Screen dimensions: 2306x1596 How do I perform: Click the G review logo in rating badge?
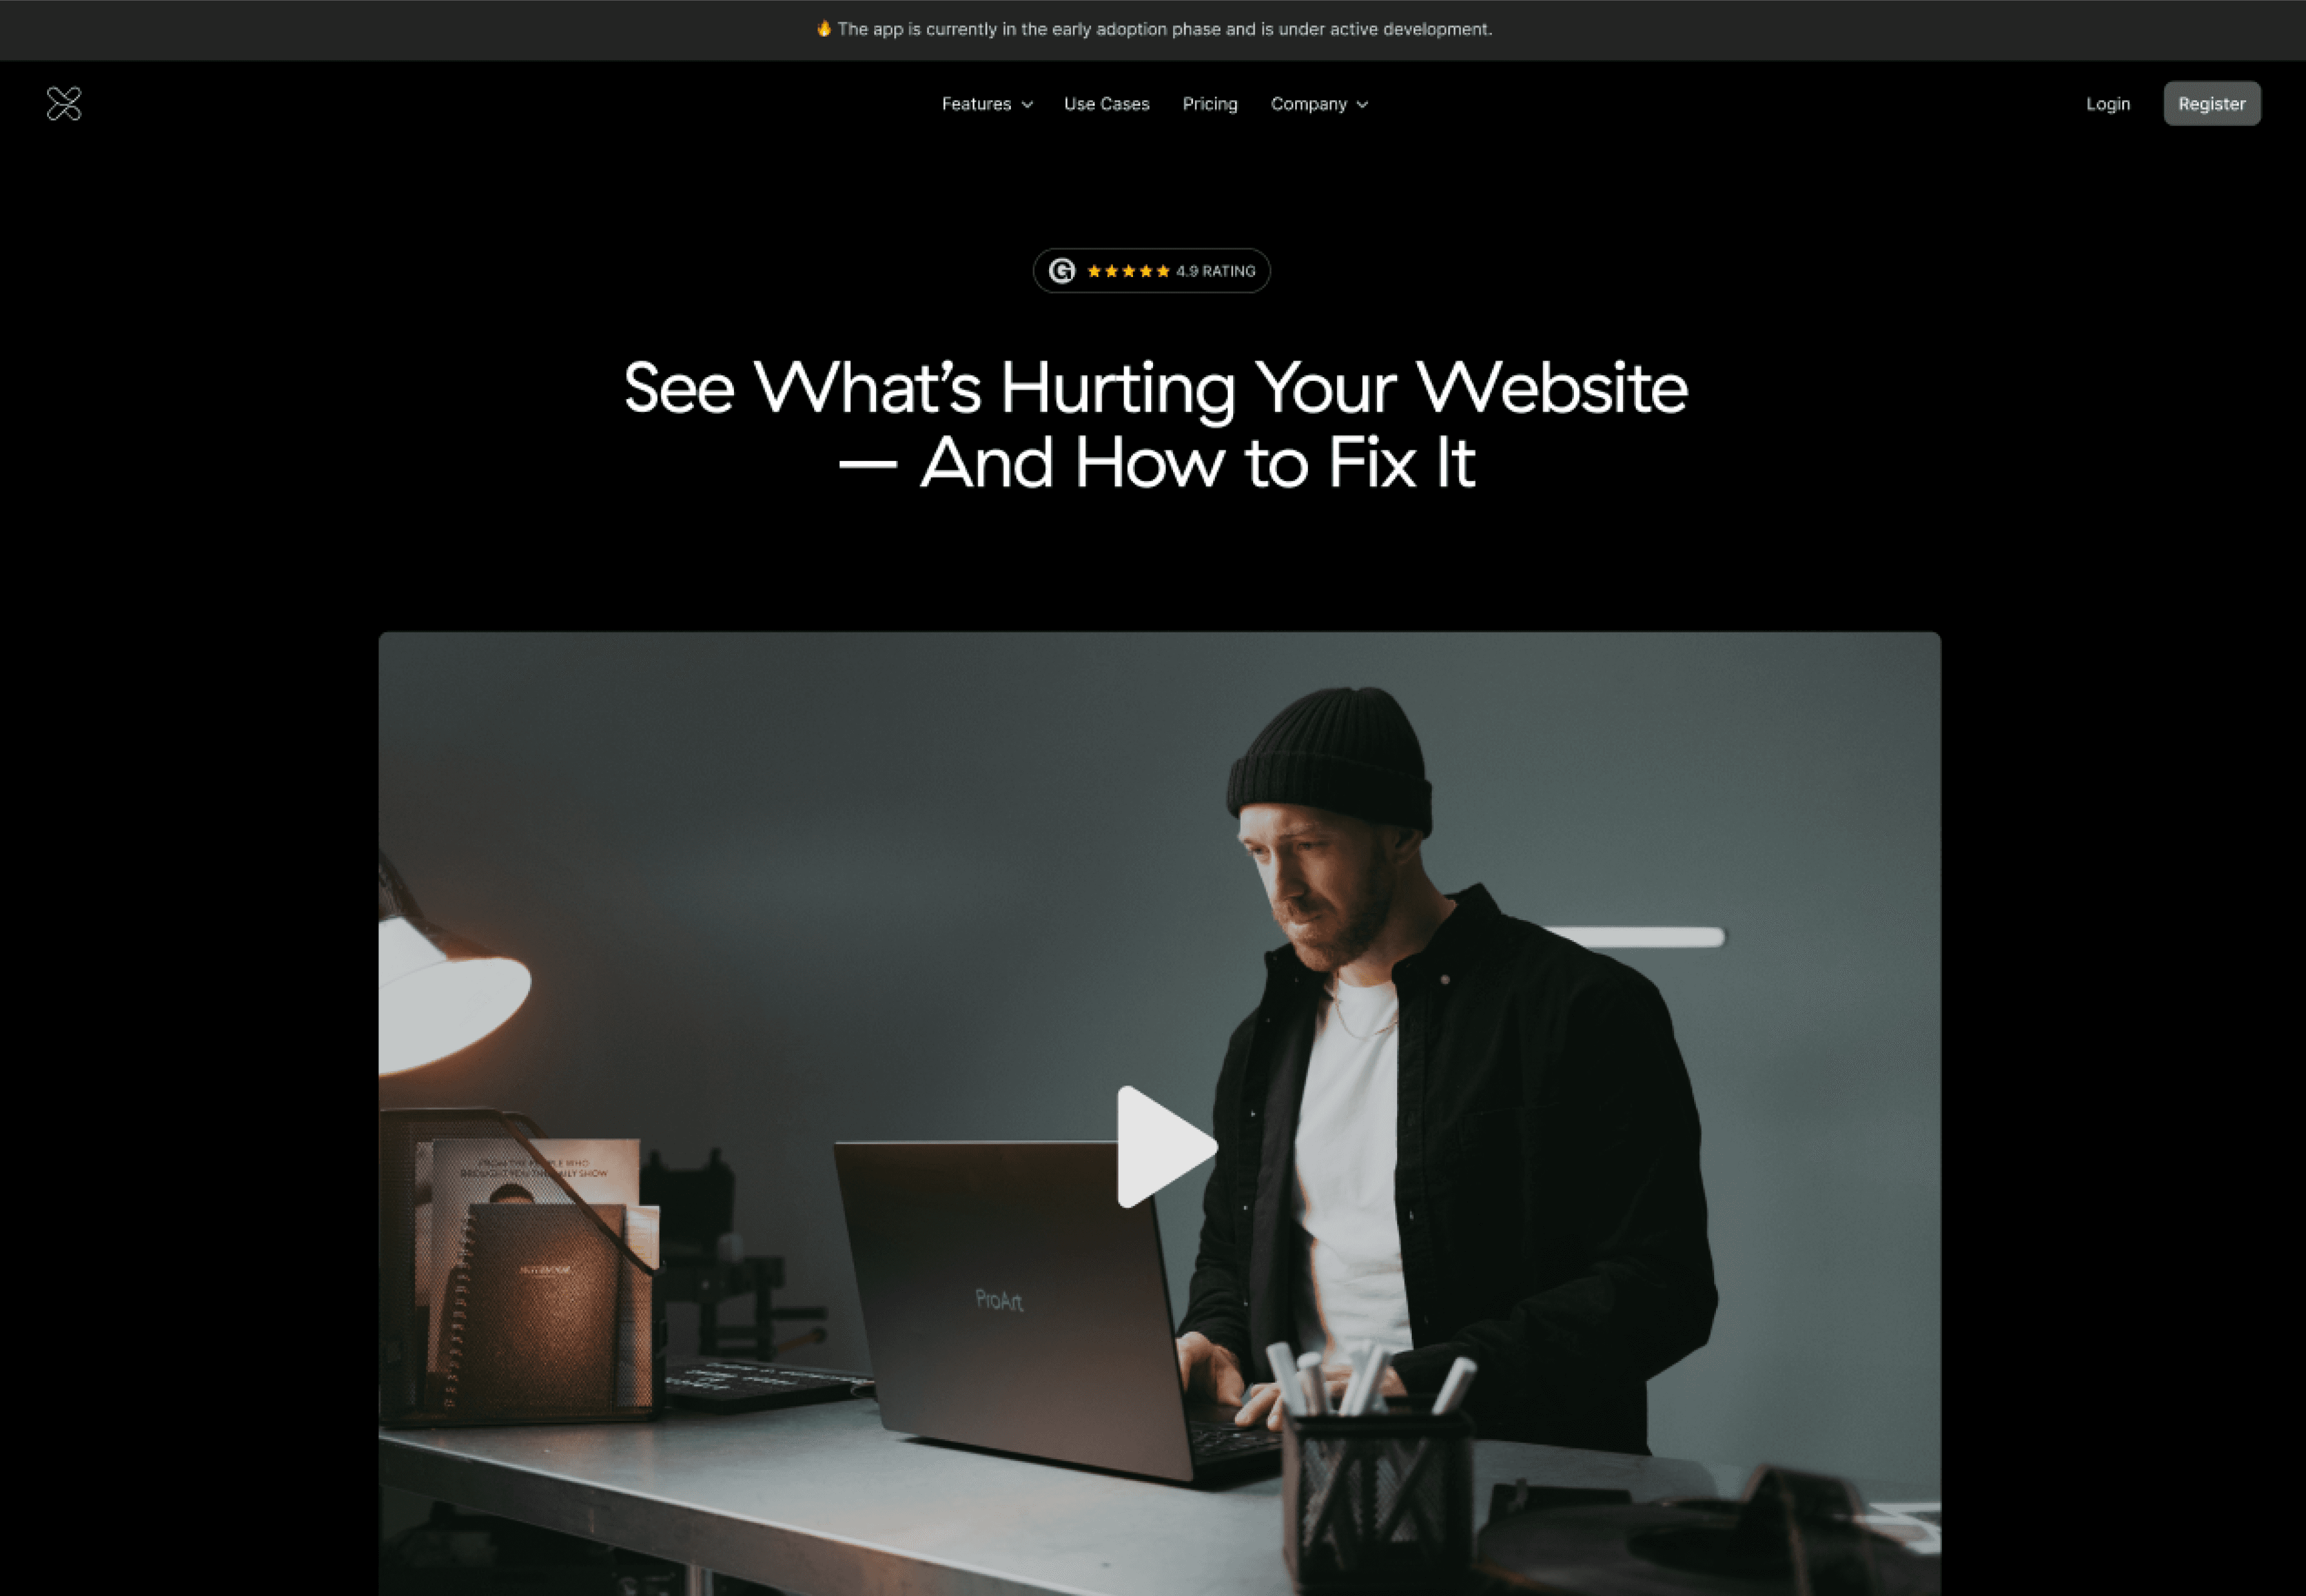coord(1062,271)
